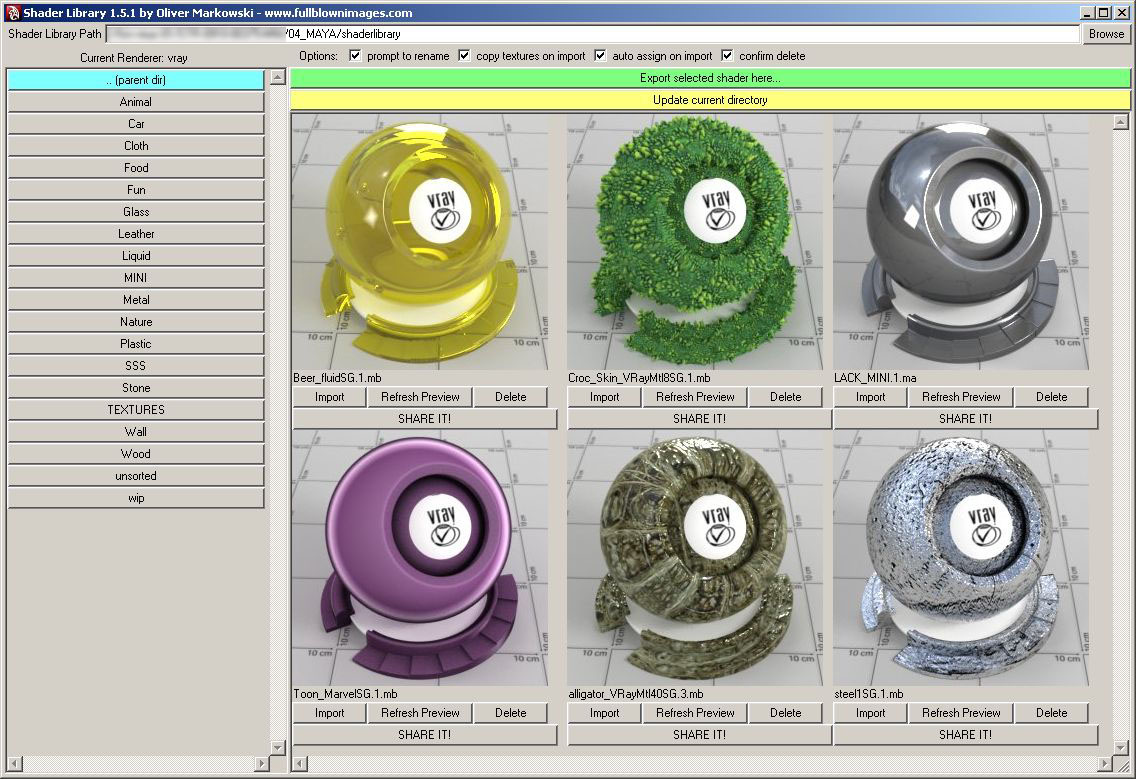Select the Leather category
Image resolution: width=1136 pixels, height=779 pixels.
pos(135,234)
